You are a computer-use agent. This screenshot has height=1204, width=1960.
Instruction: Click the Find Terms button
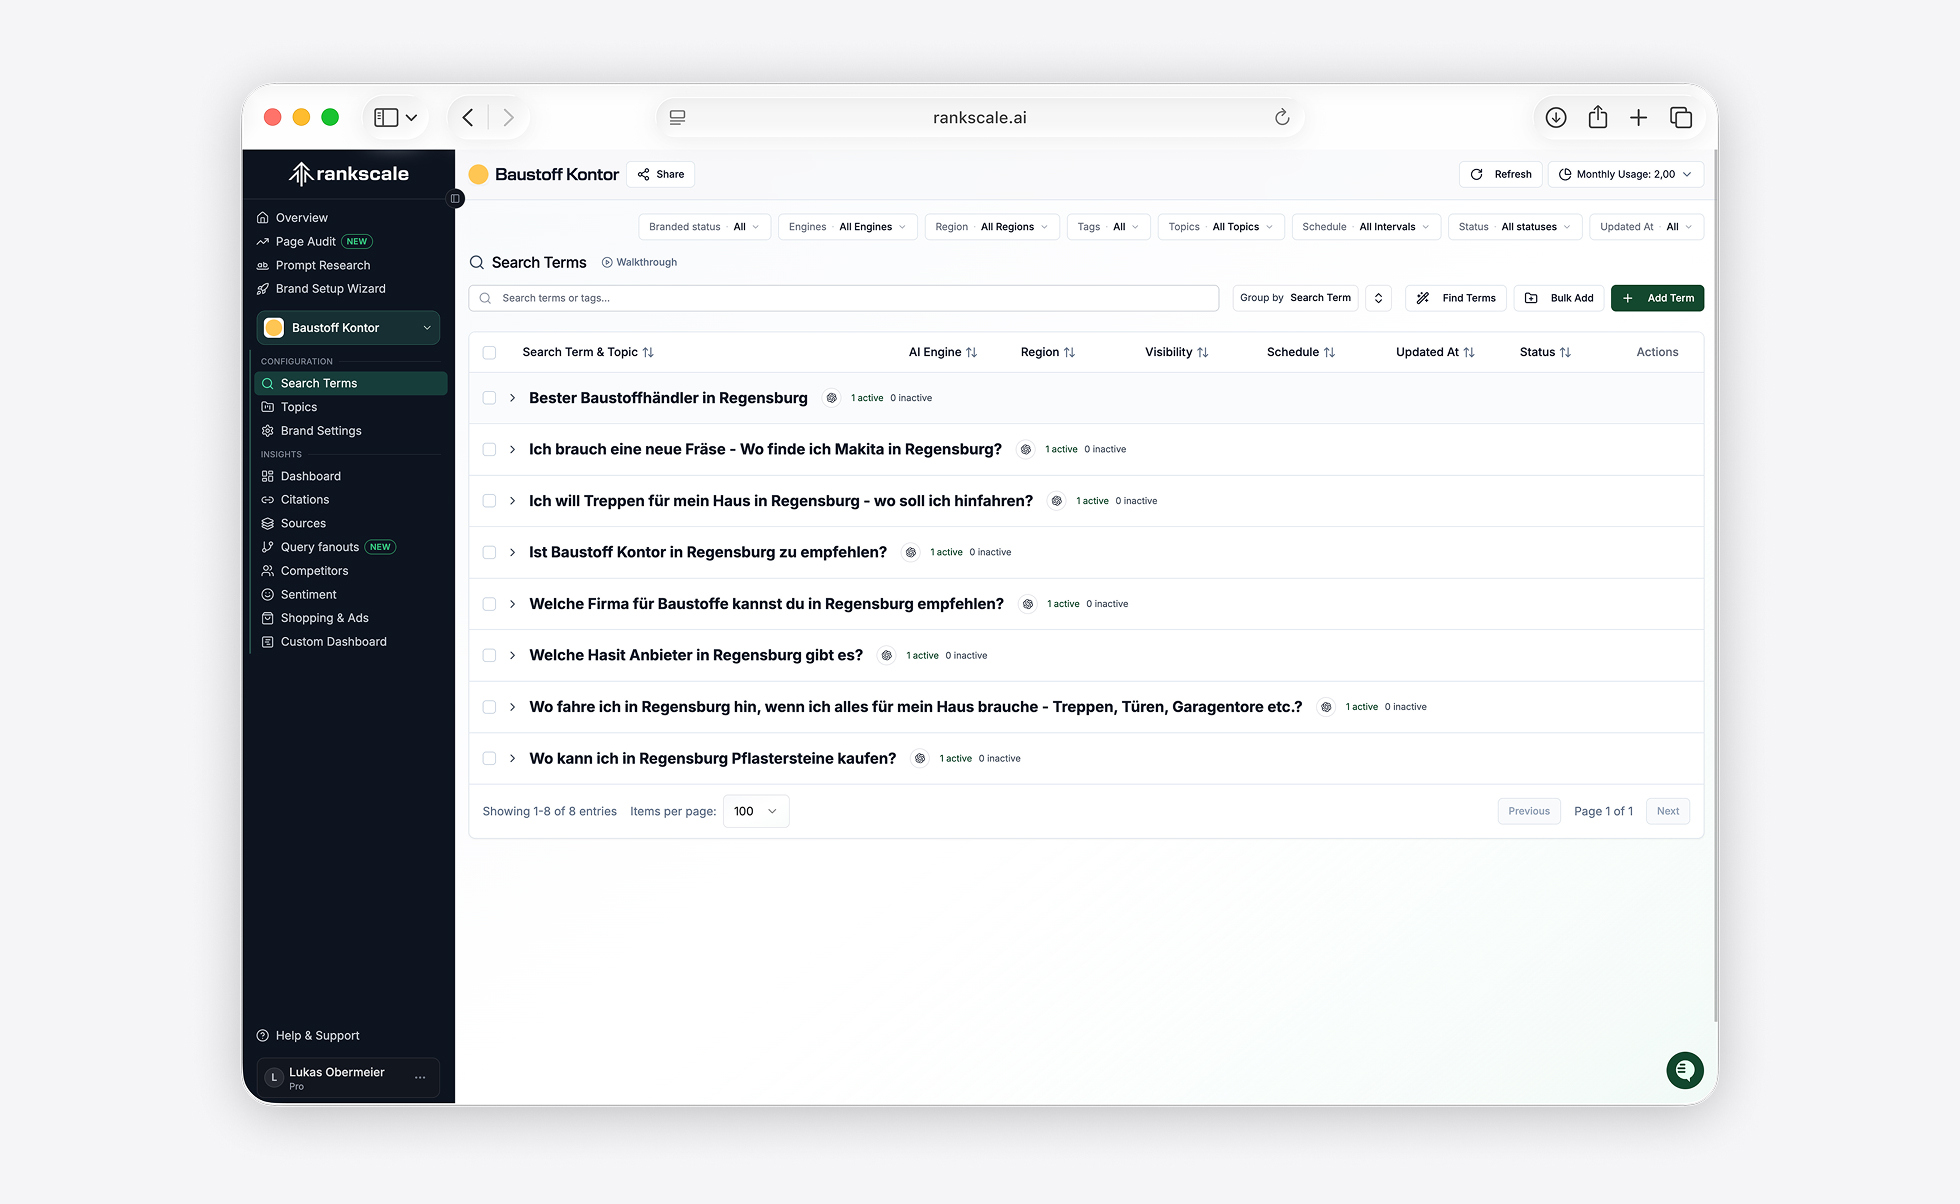(1456, 298)
